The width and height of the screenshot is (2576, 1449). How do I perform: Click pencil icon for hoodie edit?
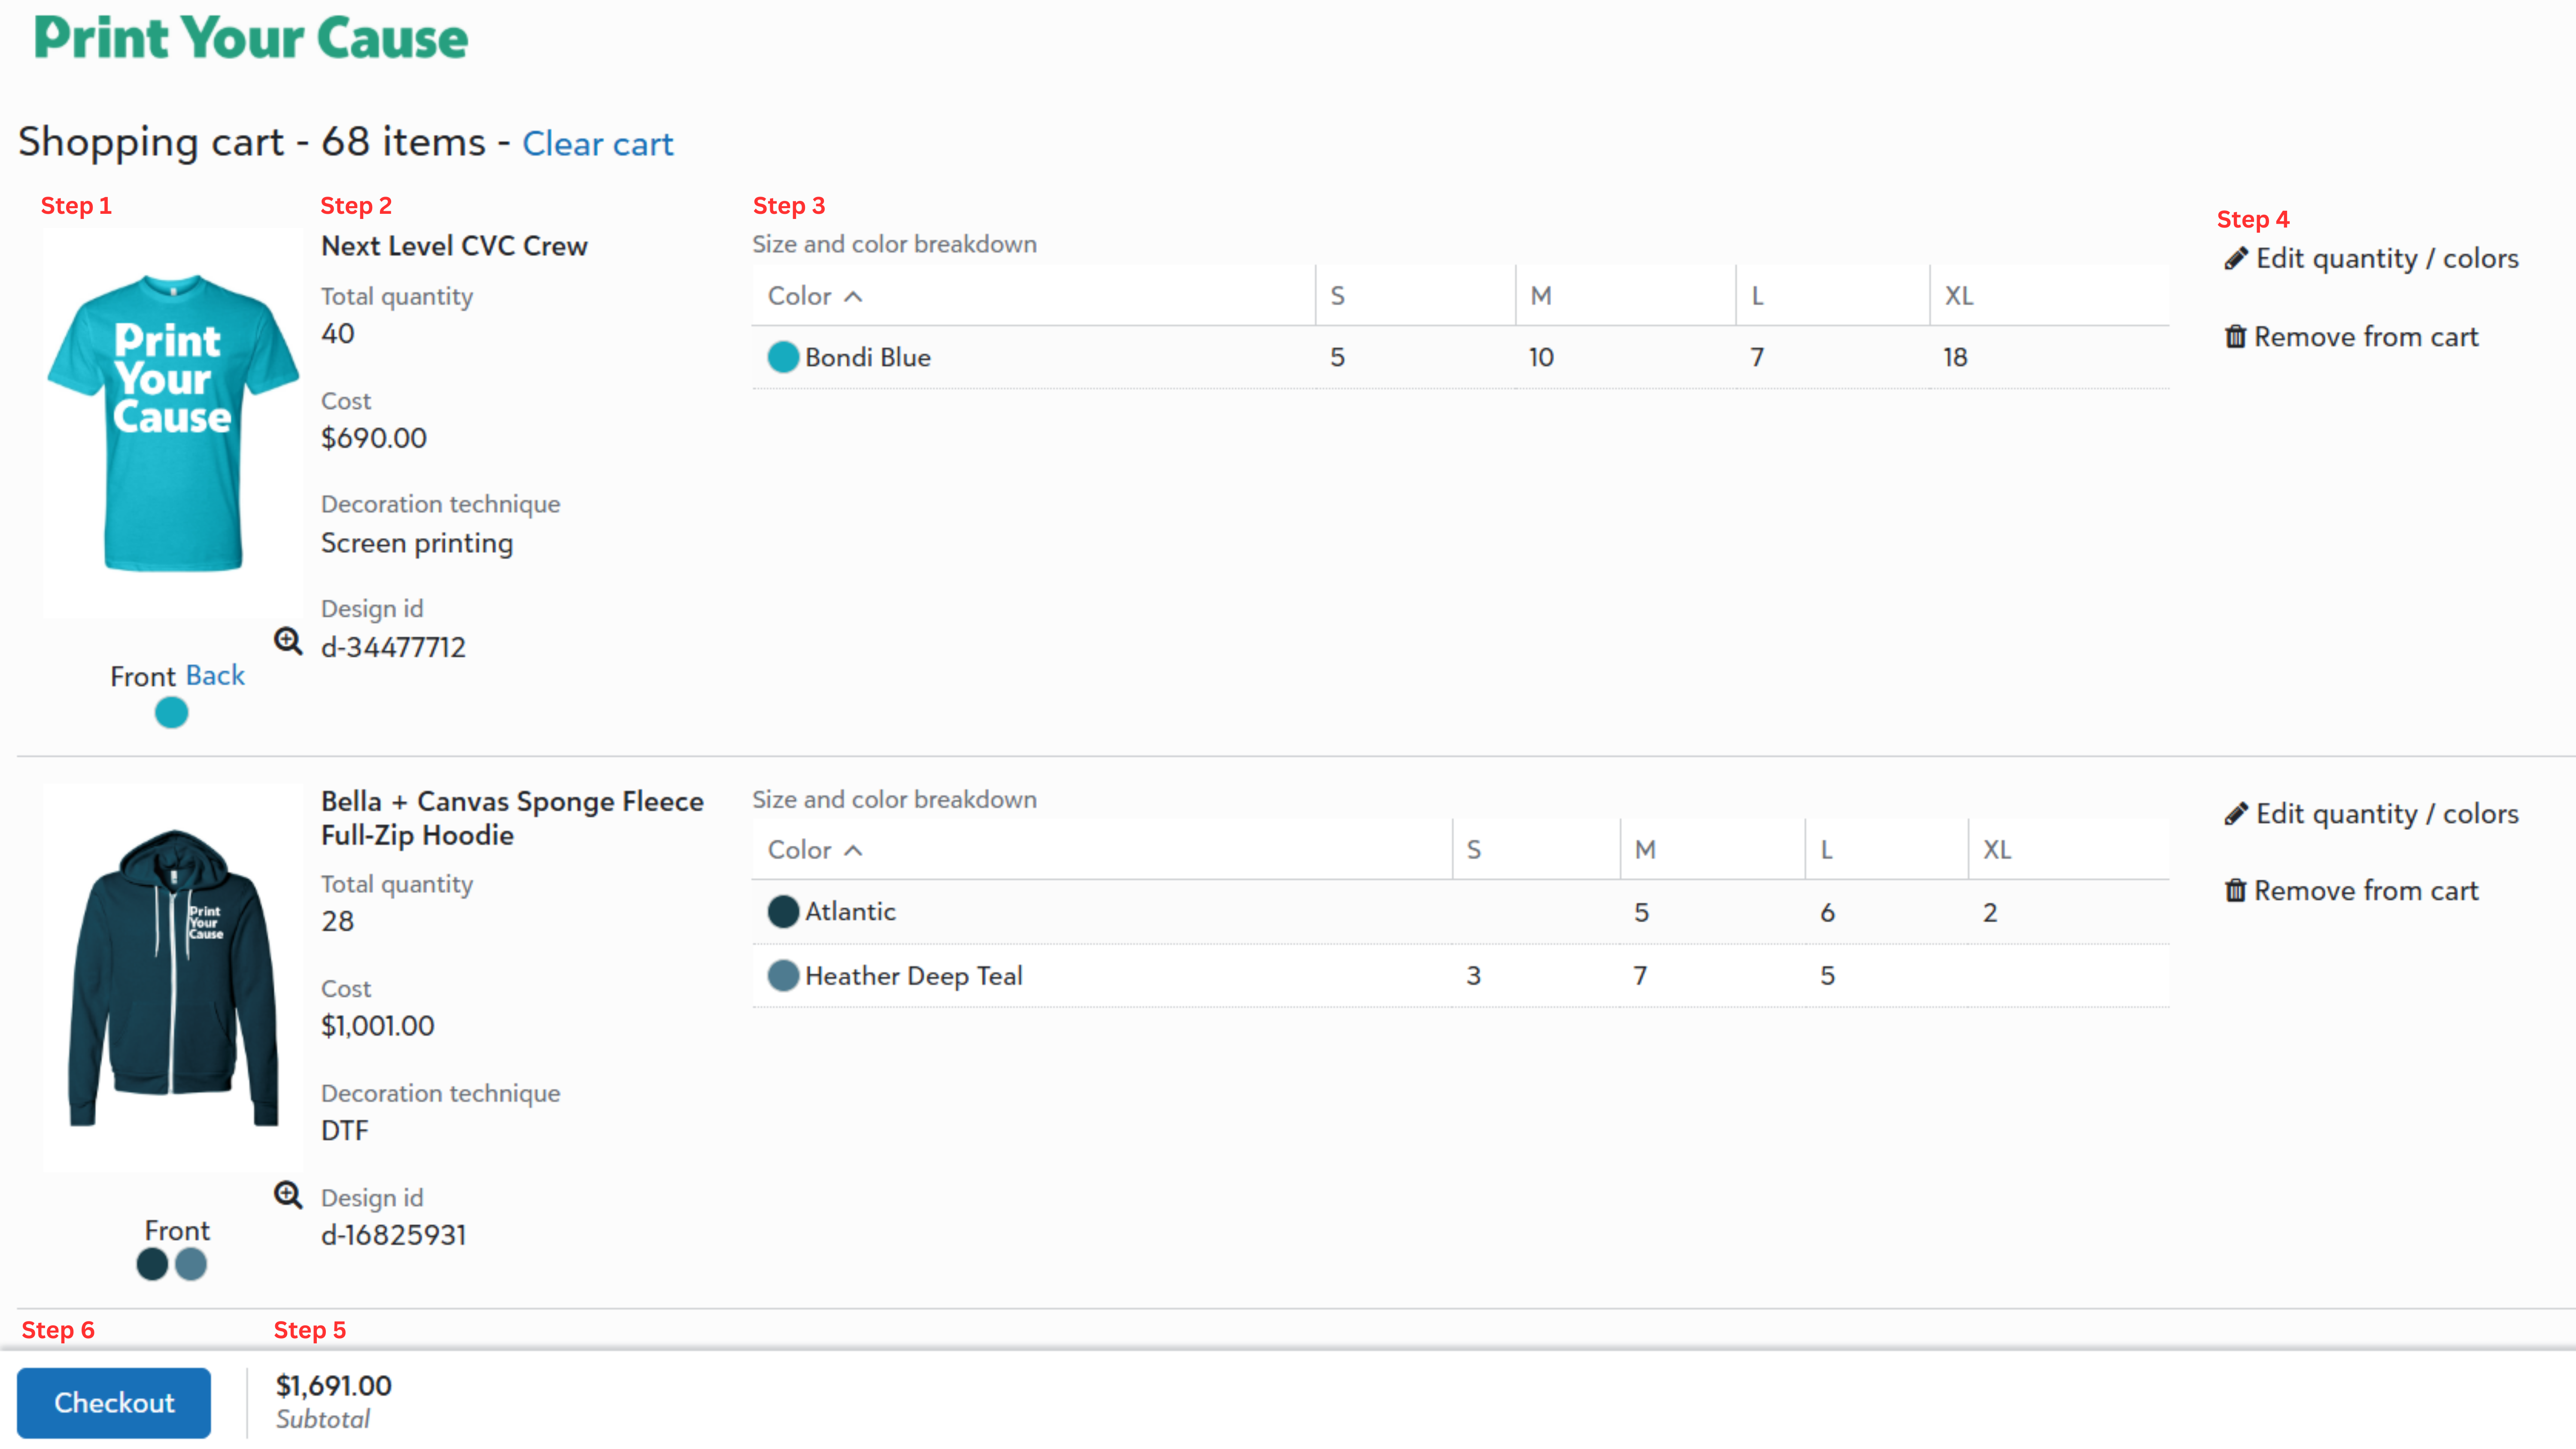(2236, 814)
